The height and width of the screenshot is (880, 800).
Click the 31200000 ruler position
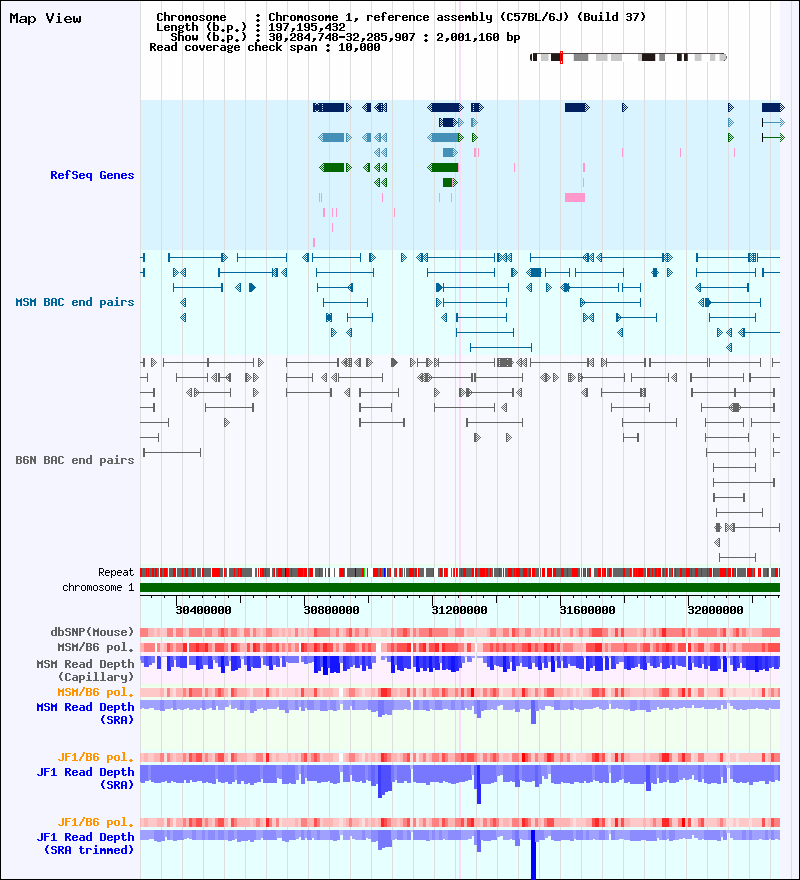click(459, 610)
